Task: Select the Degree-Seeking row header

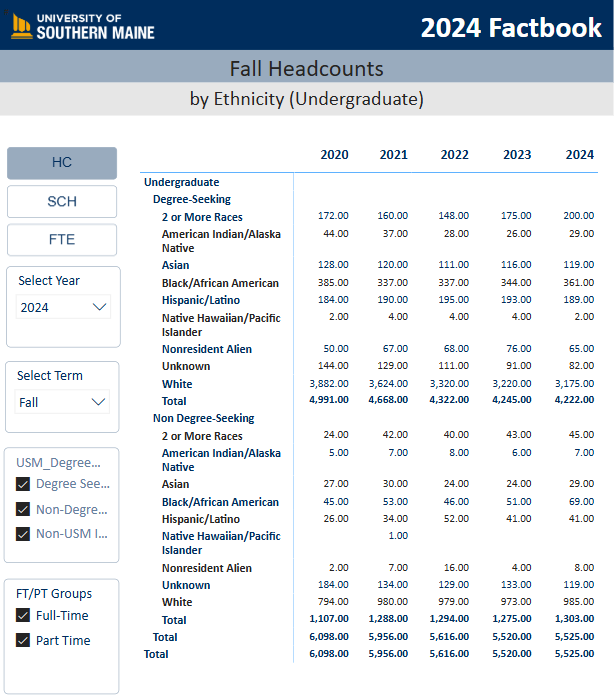Action: (x=191, y=199)
